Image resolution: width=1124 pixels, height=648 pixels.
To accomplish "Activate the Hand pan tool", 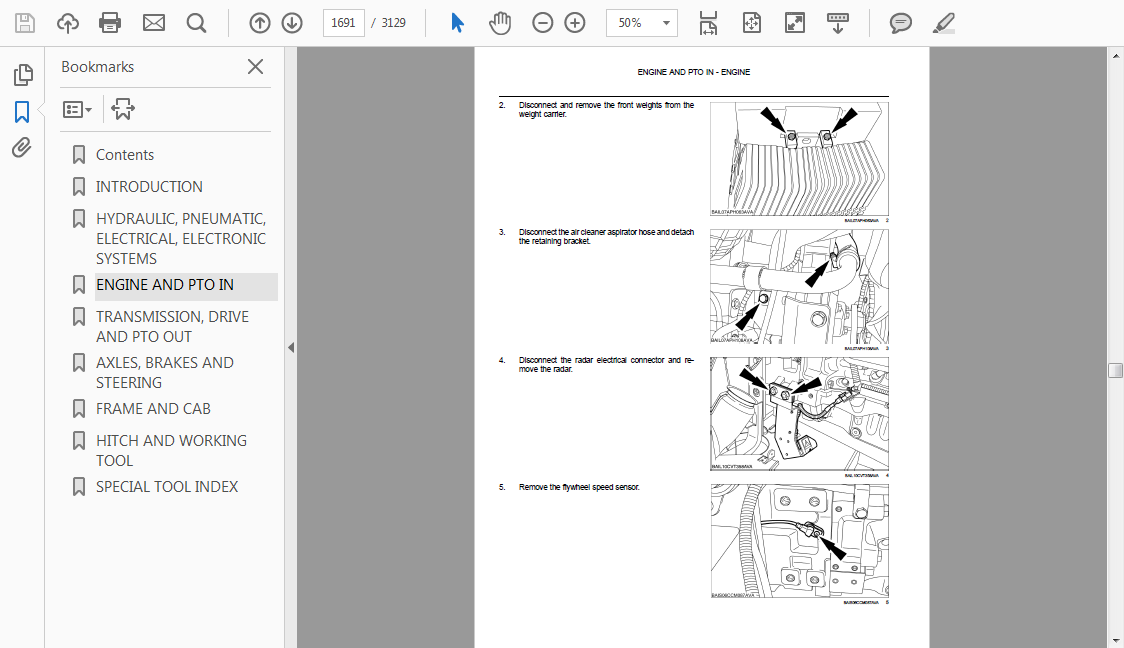I will click(x=500, y=23).
